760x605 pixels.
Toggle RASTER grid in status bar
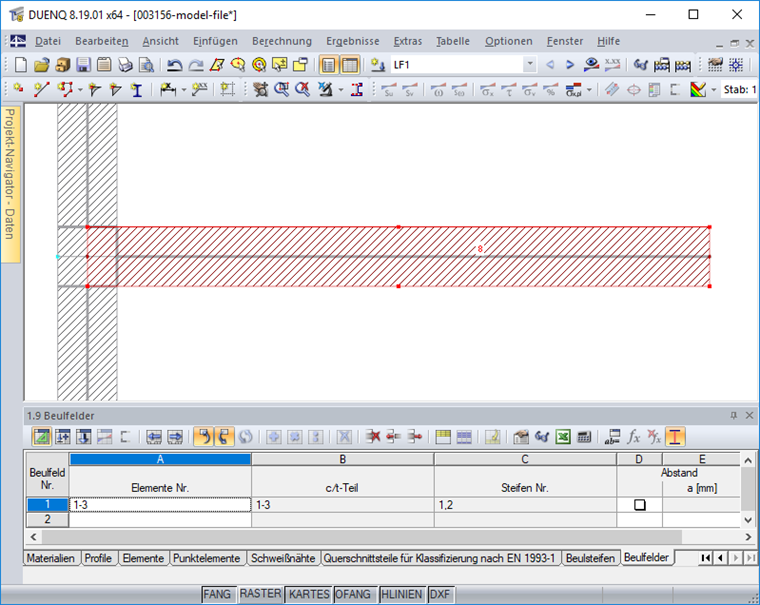point(261,594)
